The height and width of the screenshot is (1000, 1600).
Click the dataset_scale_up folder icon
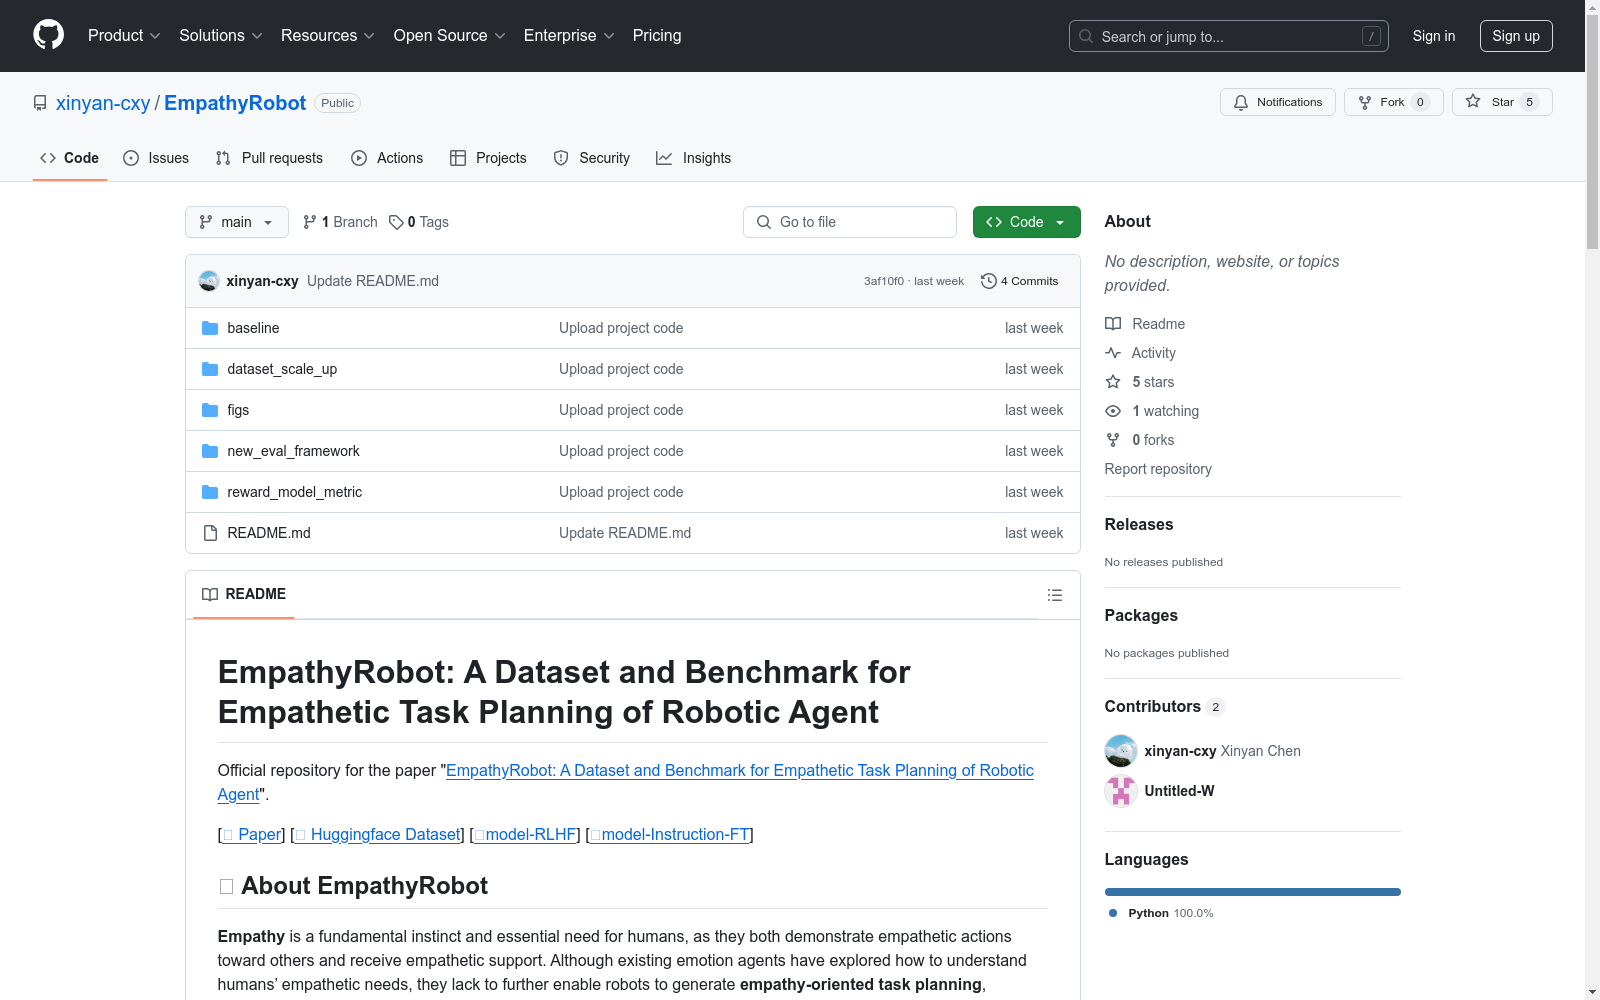[210, 369]
